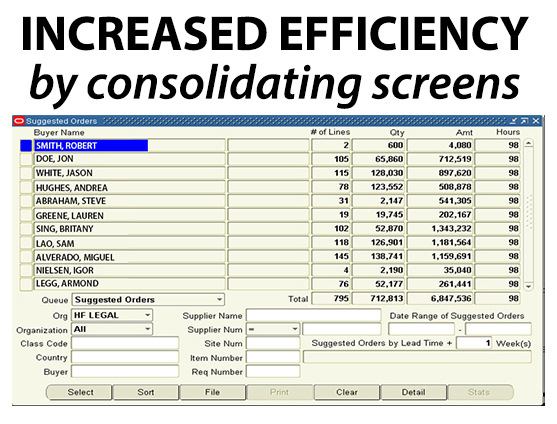Open the Queue dropdown showing Suggested Orders
The image size is (557, 424).
pyautogui.click(x=148, y=300)
